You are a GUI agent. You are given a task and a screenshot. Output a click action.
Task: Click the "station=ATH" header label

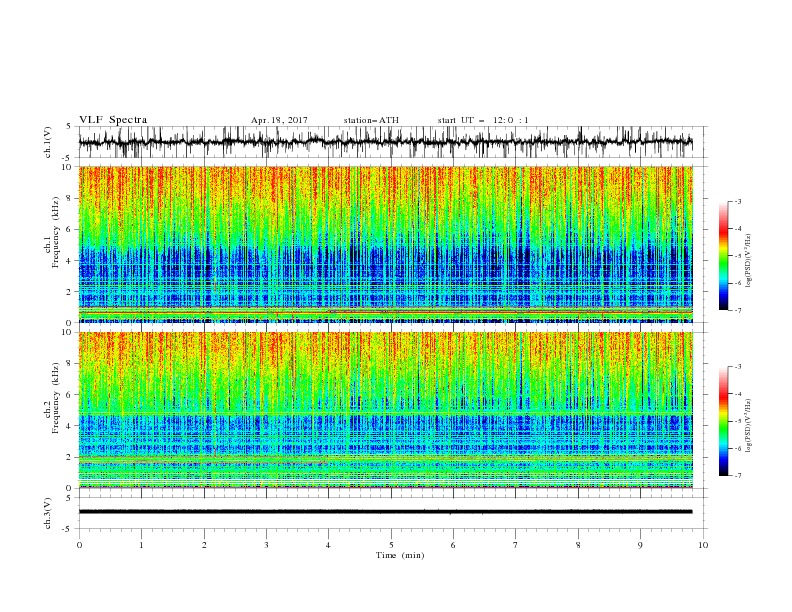coord(371,120)
